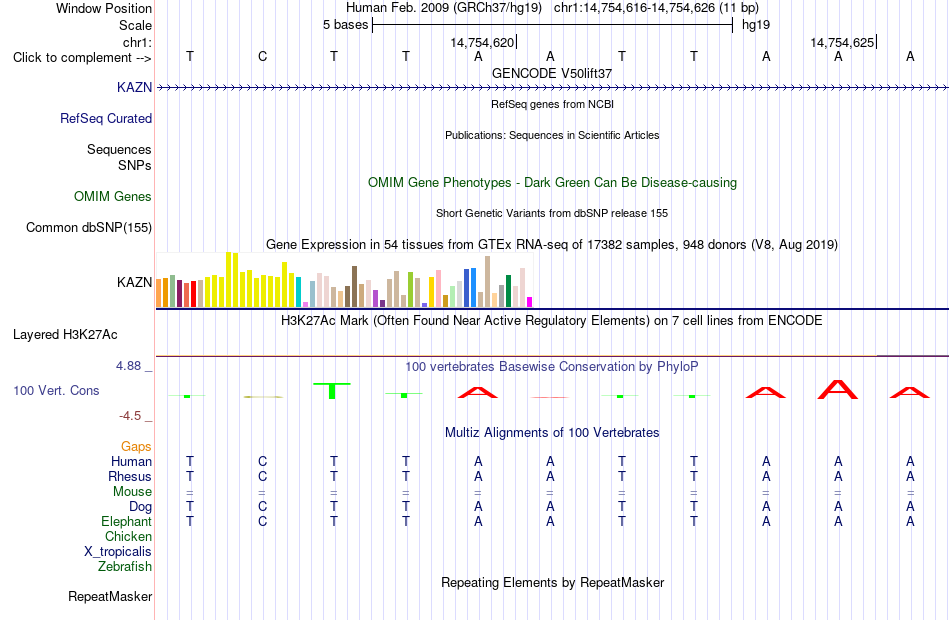Click the C base in the Elephant alignment row
The height and width of the screenshot is (620, 950).
point(262,522)
